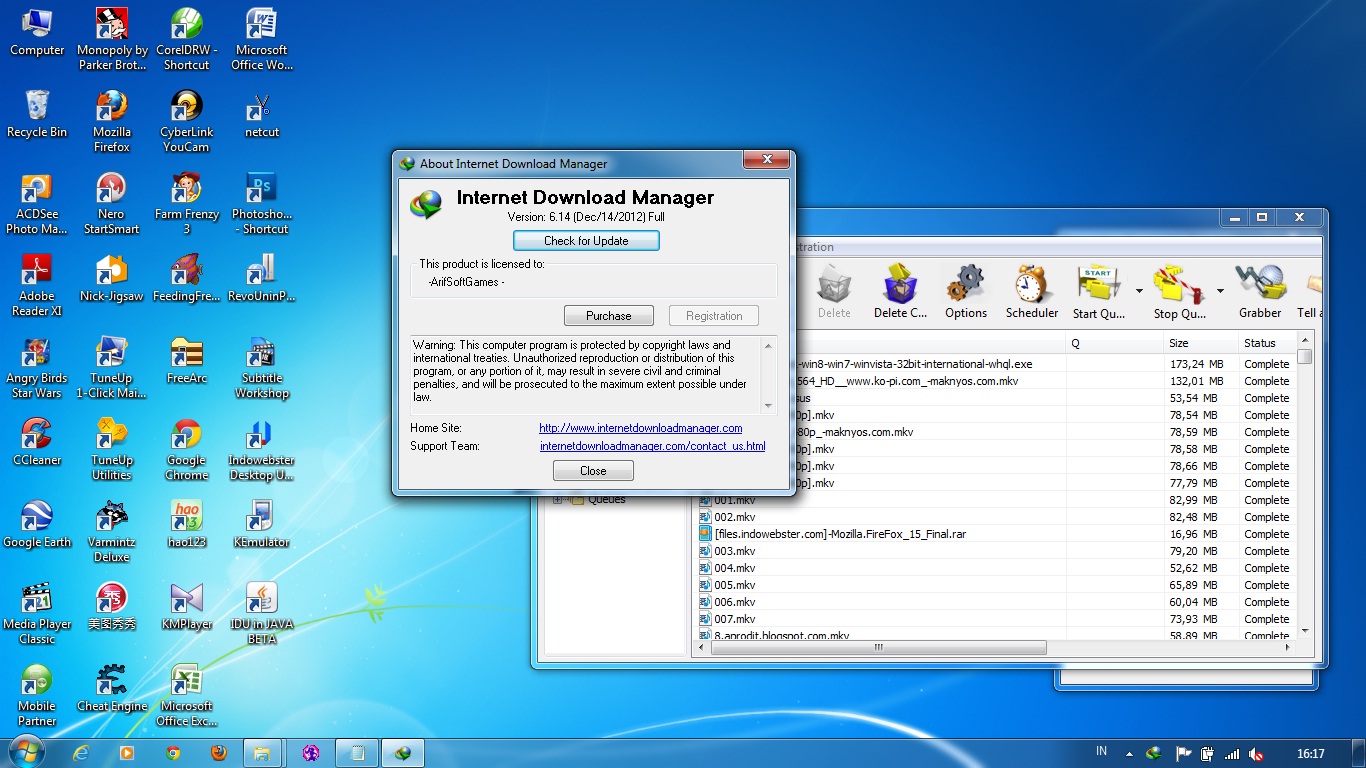Click the Purchase button in About dialog
Image resolution: width=1366 pixels, height=768 pixels.
[609, 316]
